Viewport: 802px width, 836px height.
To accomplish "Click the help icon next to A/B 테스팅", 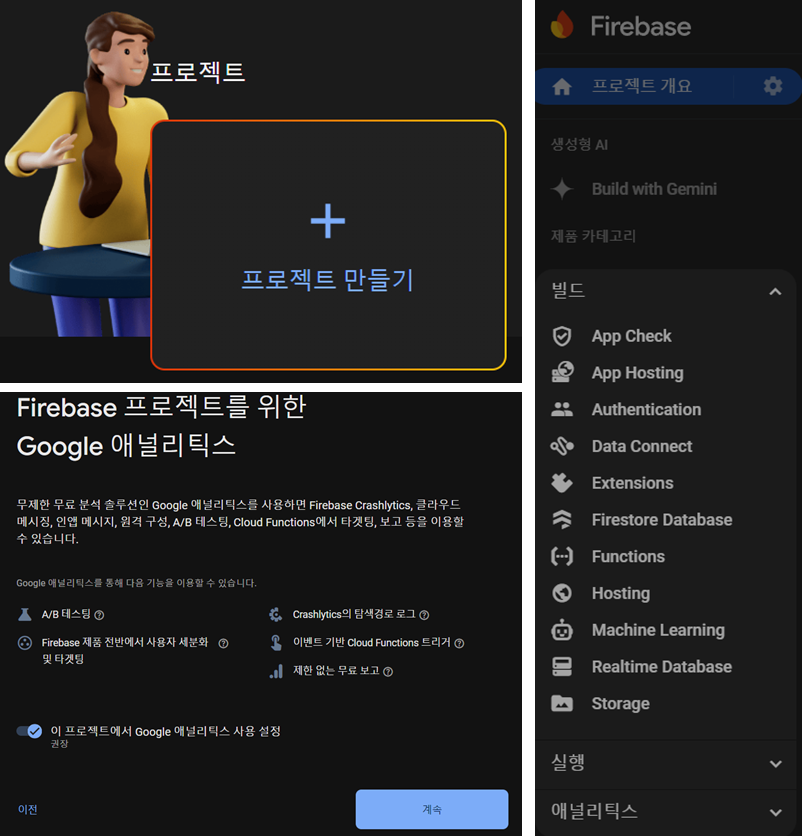I will [x=99, y=615].
